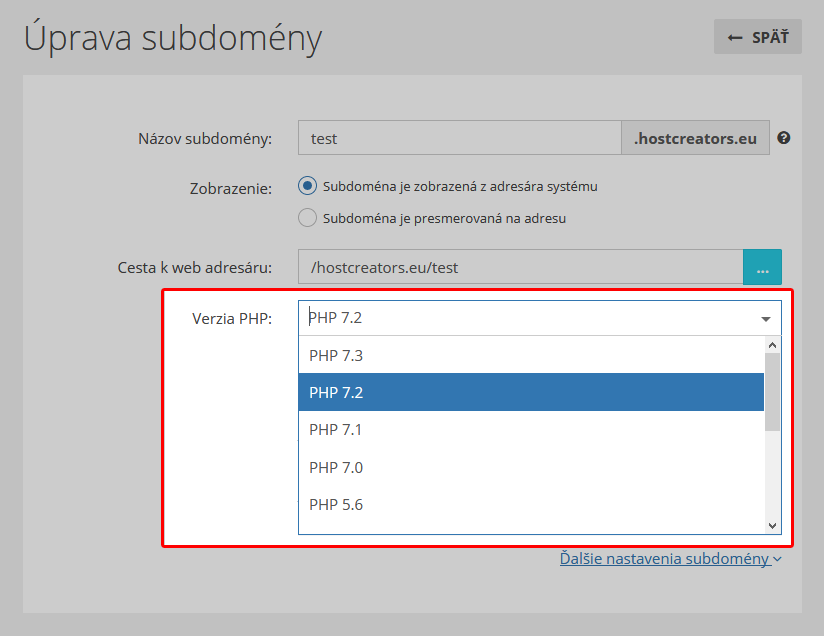Click the web directory path input field

(x=520, y=267)
